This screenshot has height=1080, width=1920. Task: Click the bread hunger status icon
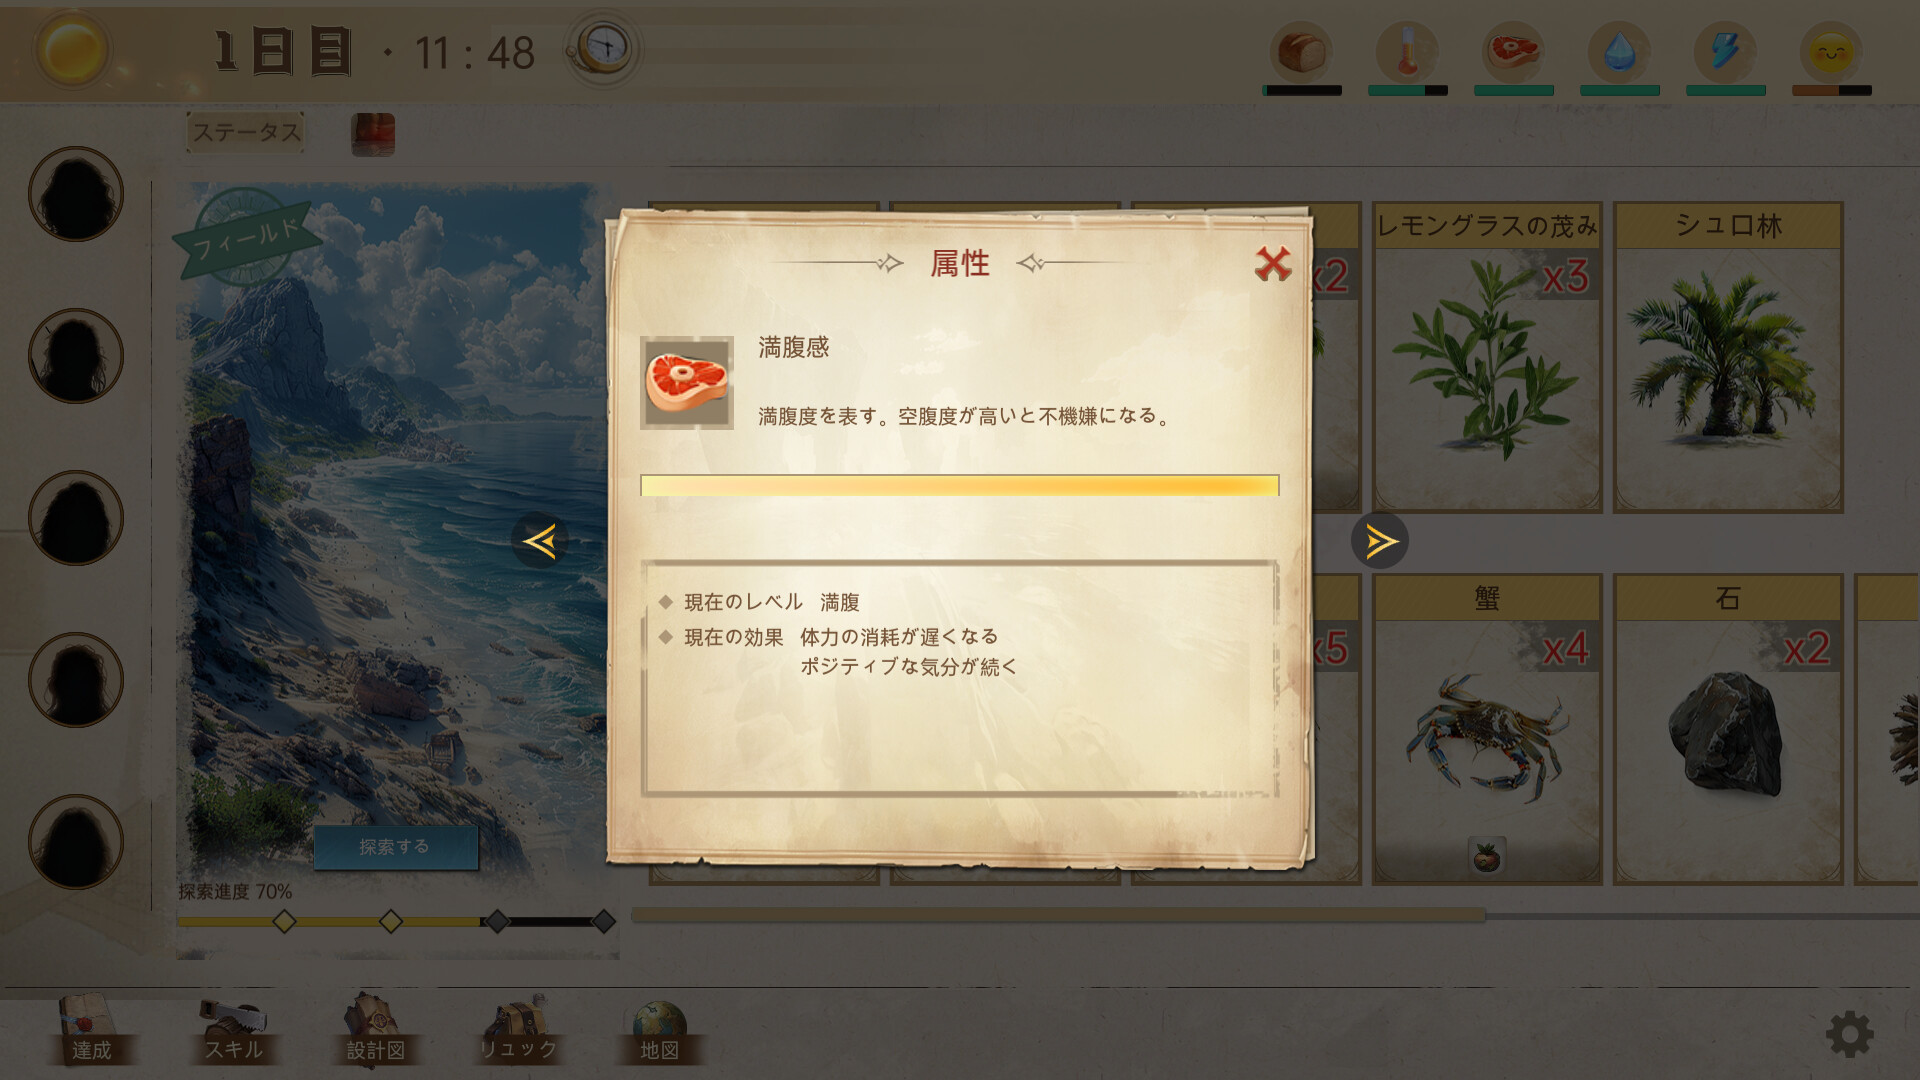coord(1302,52)
